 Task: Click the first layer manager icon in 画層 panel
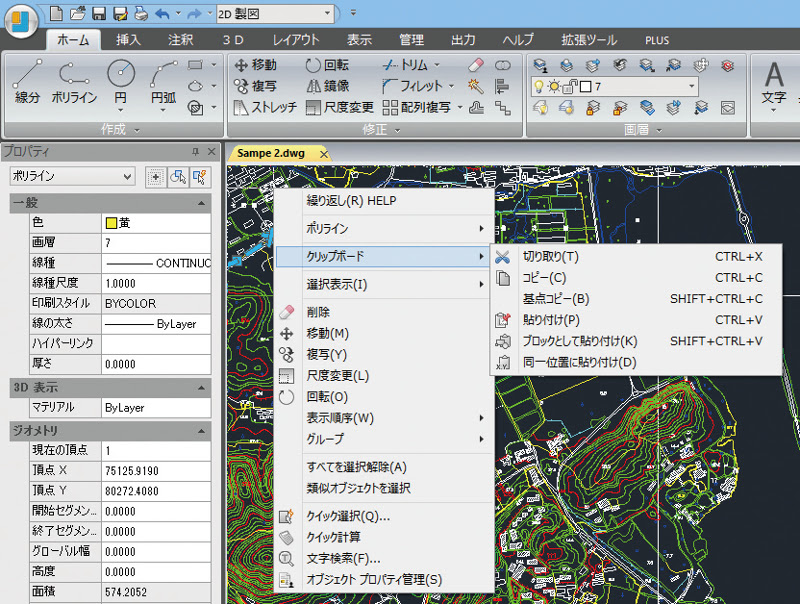pyautogui.click(x=540, y=65)
